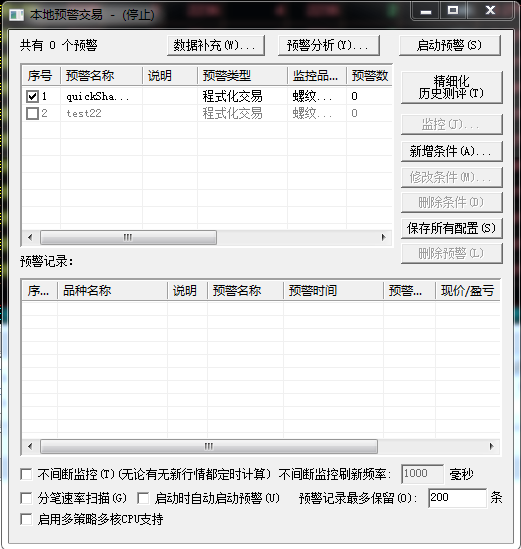
Task: Open 精细化历史测评(T)
Action: pyautogui.click(x=452, y=87)
